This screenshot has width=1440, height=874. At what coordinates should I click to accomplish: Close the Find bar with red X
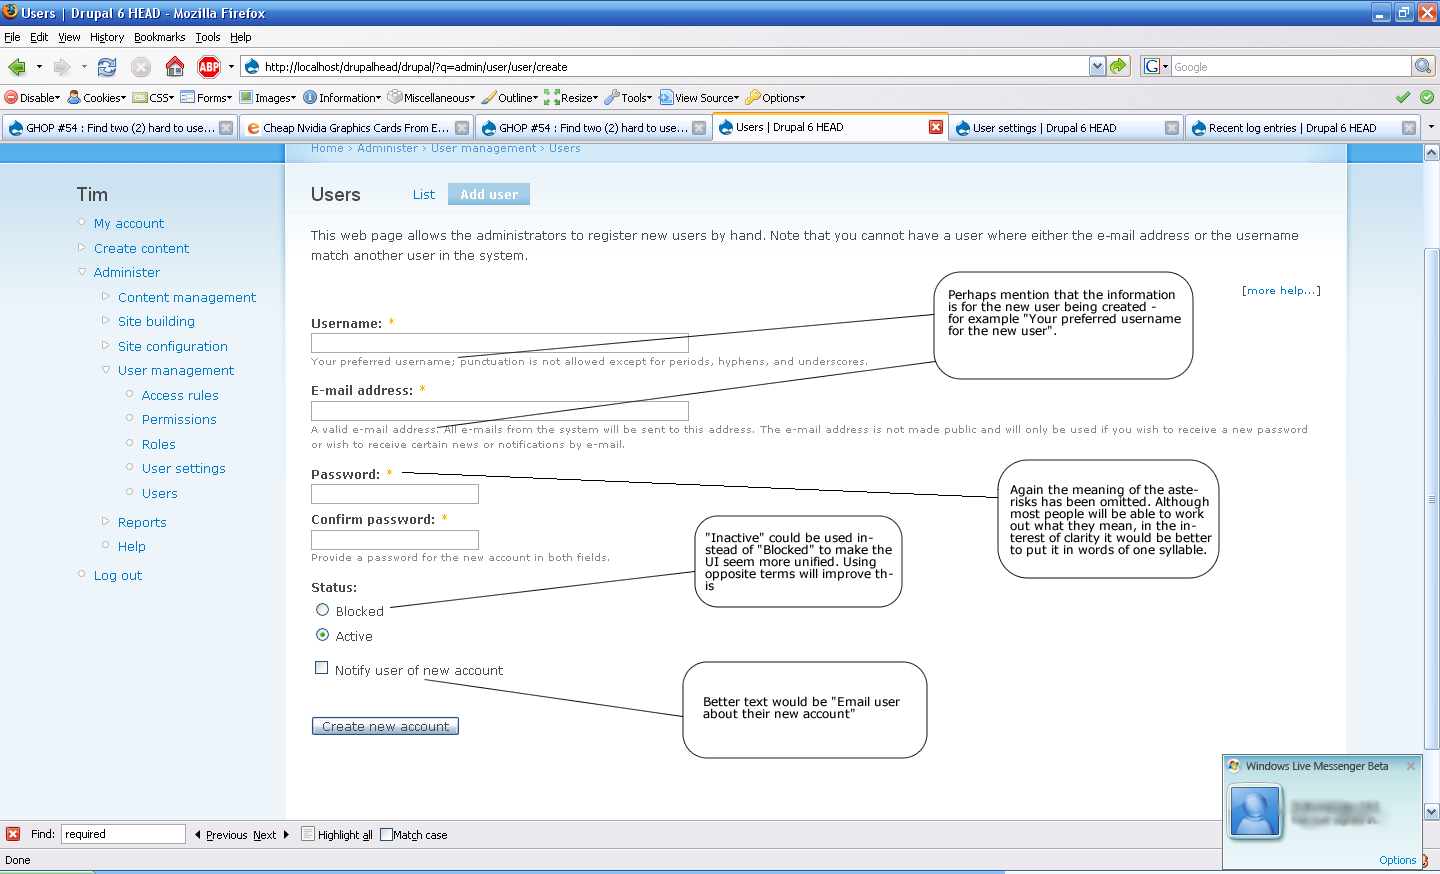[13, 834]
